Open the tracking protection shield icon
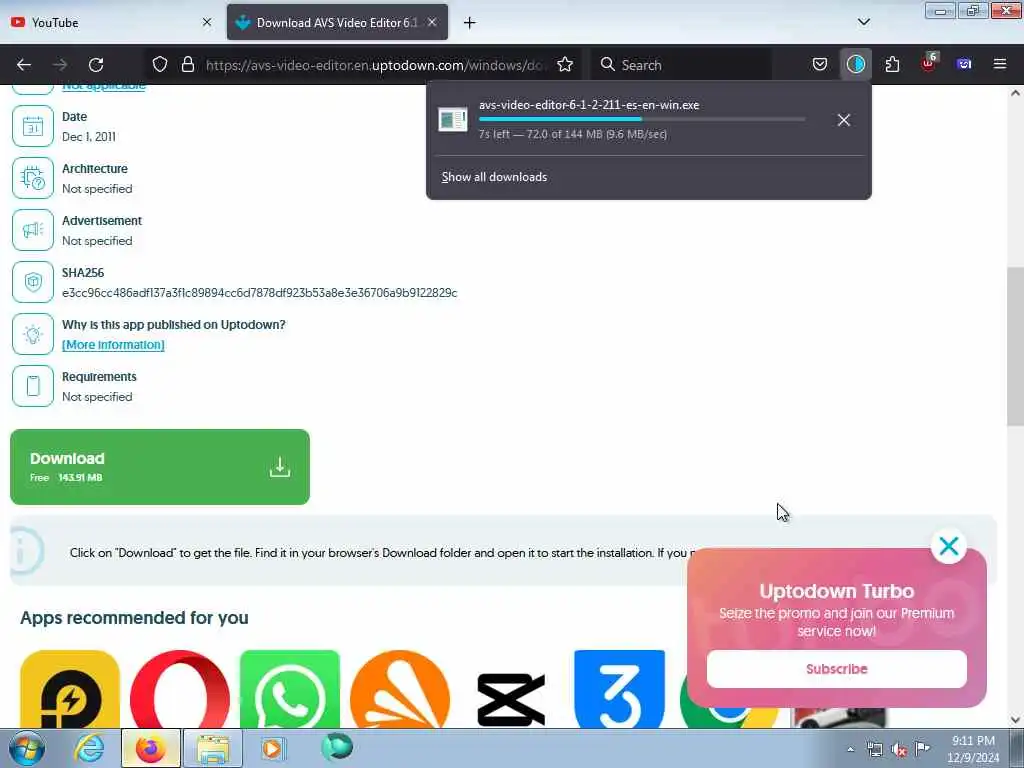This screenshot has height=768, width=1024. (x=160, y=65)
